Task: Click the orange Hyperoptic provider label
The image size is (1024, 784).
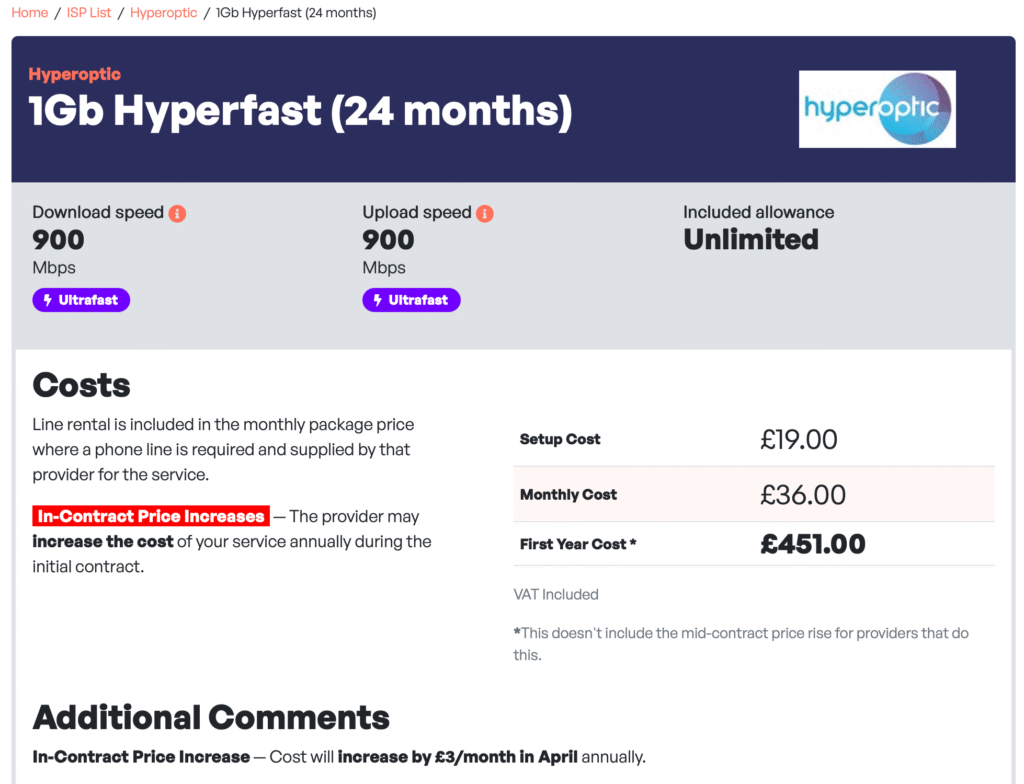Action: 75,74
